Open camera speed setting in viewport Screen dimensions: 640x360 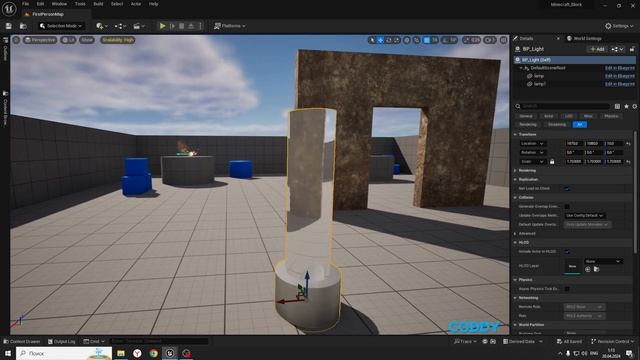(x=490, y=40)
